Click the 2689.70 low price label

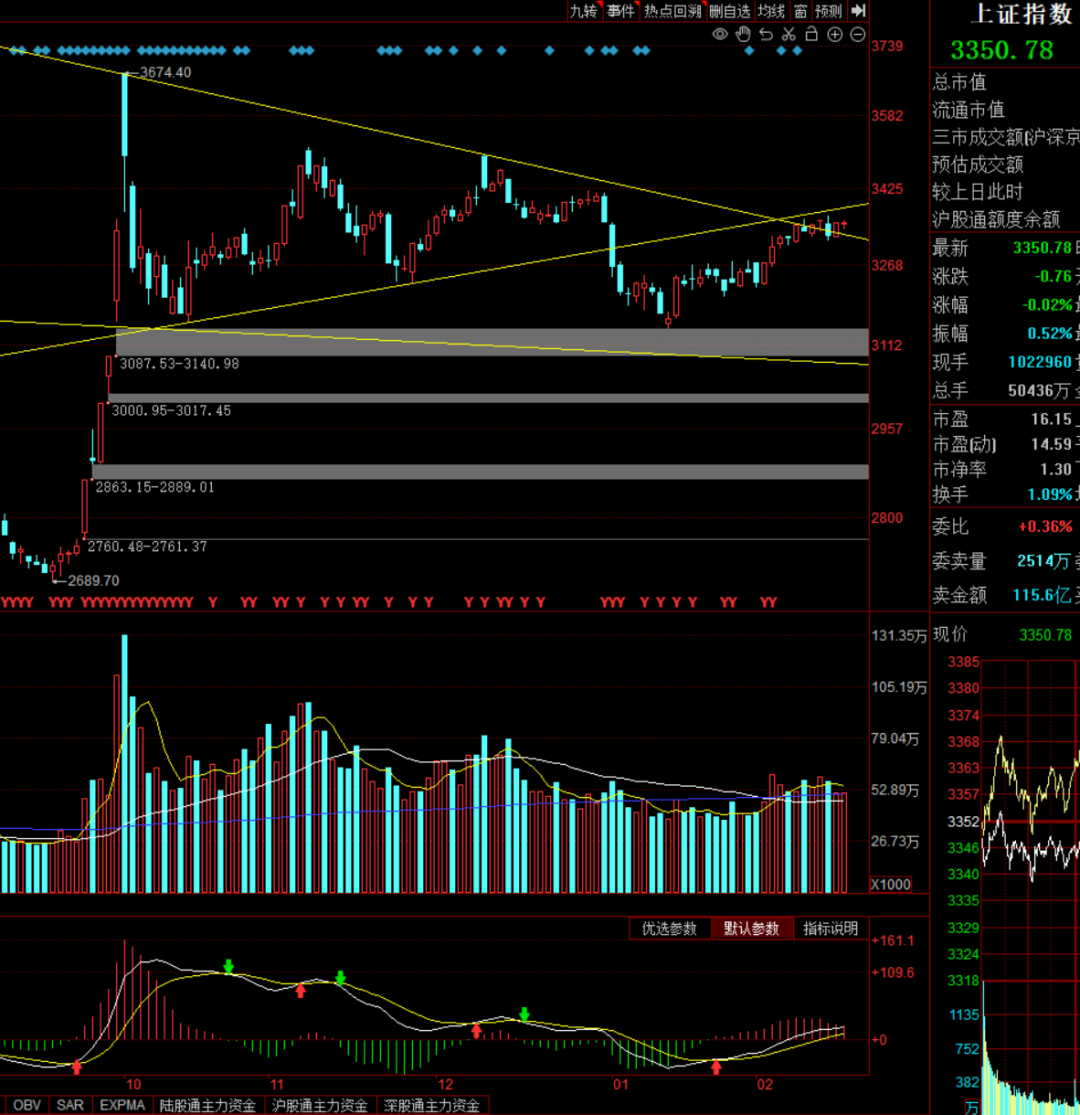(x=94, y=580)
